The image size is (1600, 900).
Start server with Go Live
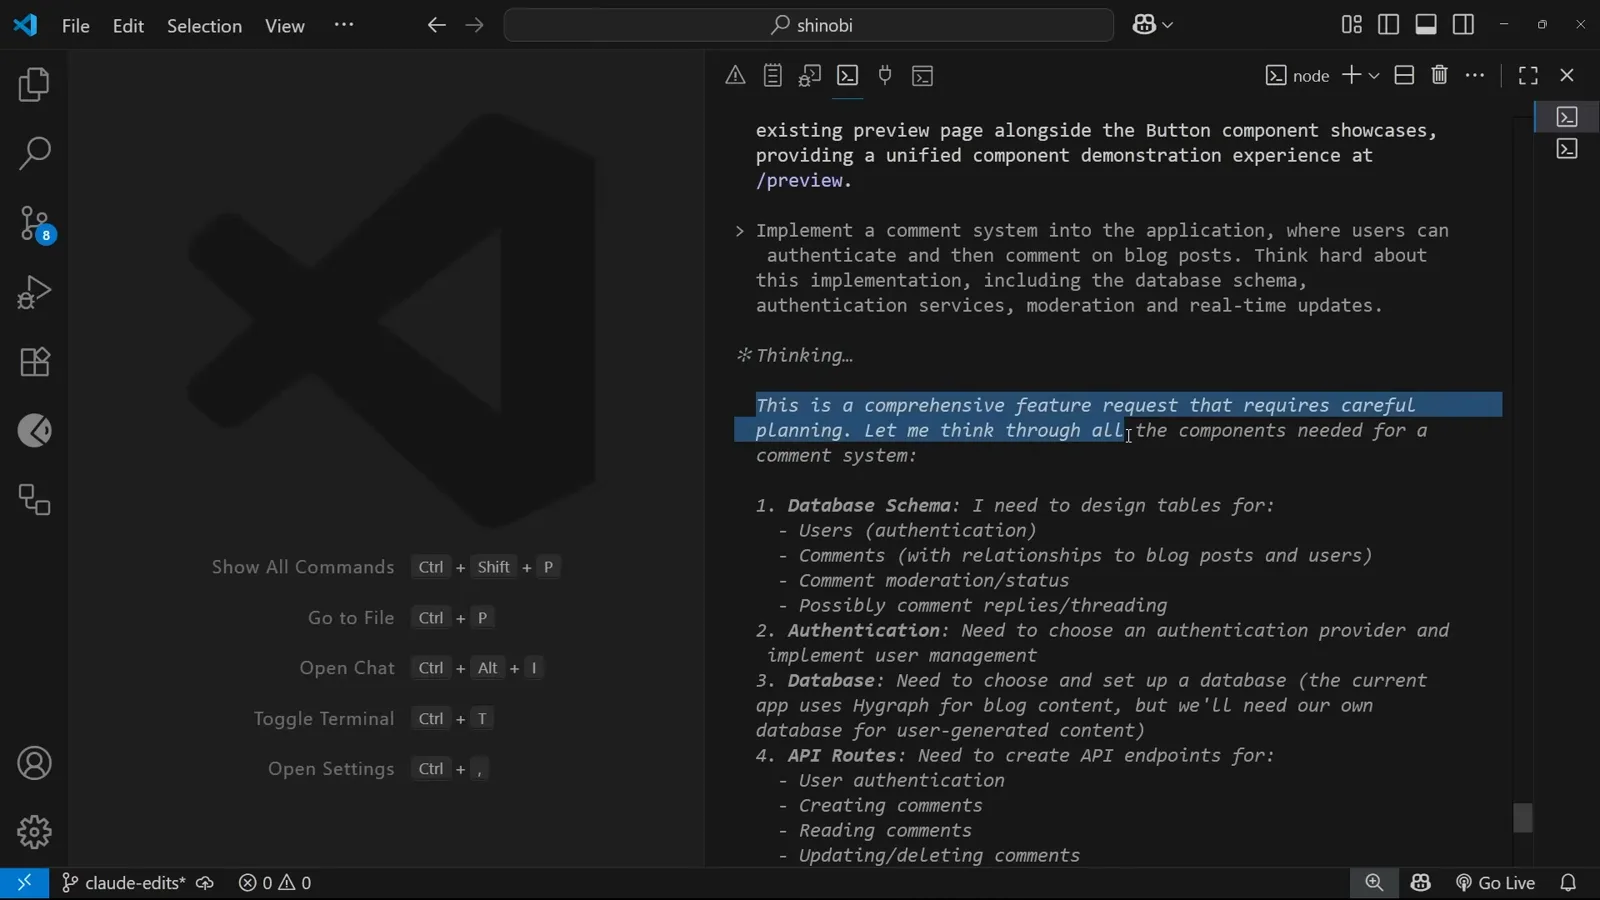(1495, 883)
